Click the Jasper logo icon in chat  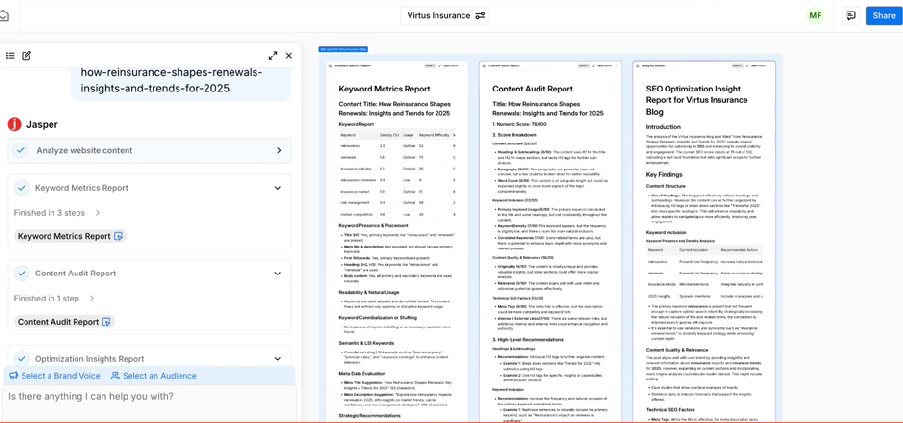14,124
